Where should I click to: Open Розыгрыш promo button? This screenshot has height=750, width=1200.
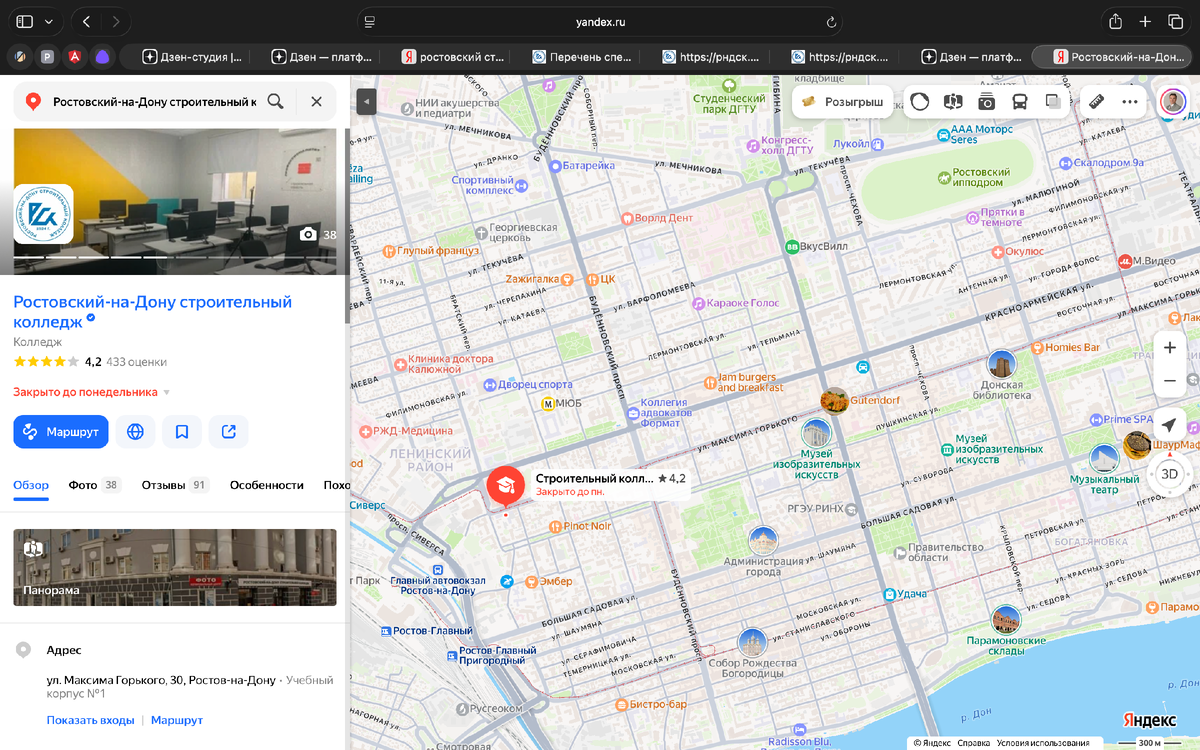pyautogui.click(x=843, y=101)
